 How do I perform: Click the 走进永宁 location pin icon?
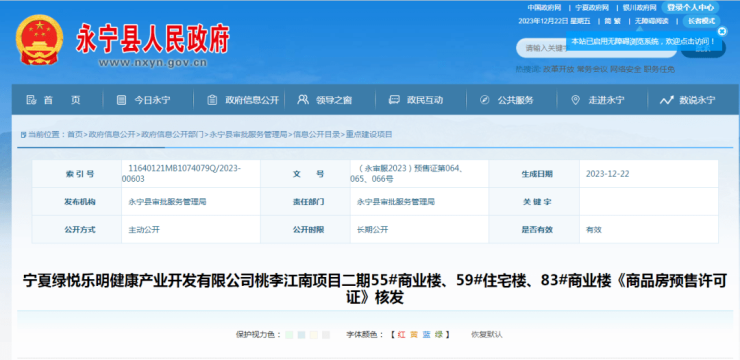[575, 100]
